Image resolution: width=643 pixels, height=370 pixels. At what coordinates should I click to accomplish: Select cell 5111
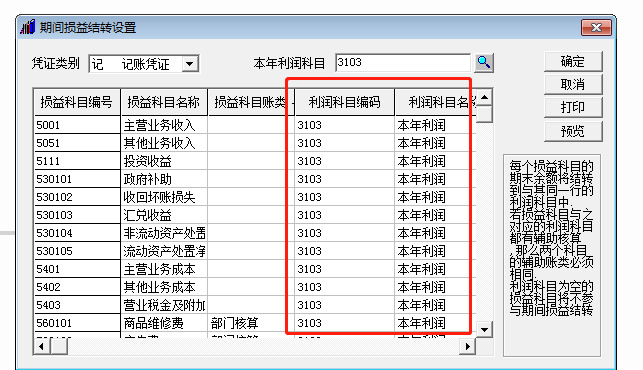point(77,161)
